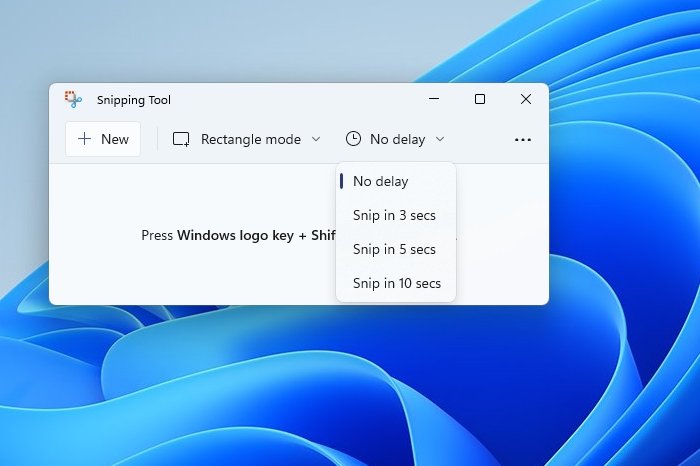Choose Snip in 10 secs option
Image resolution: width=700 pixels, height=466 pixels.
(x=396, y=283)
